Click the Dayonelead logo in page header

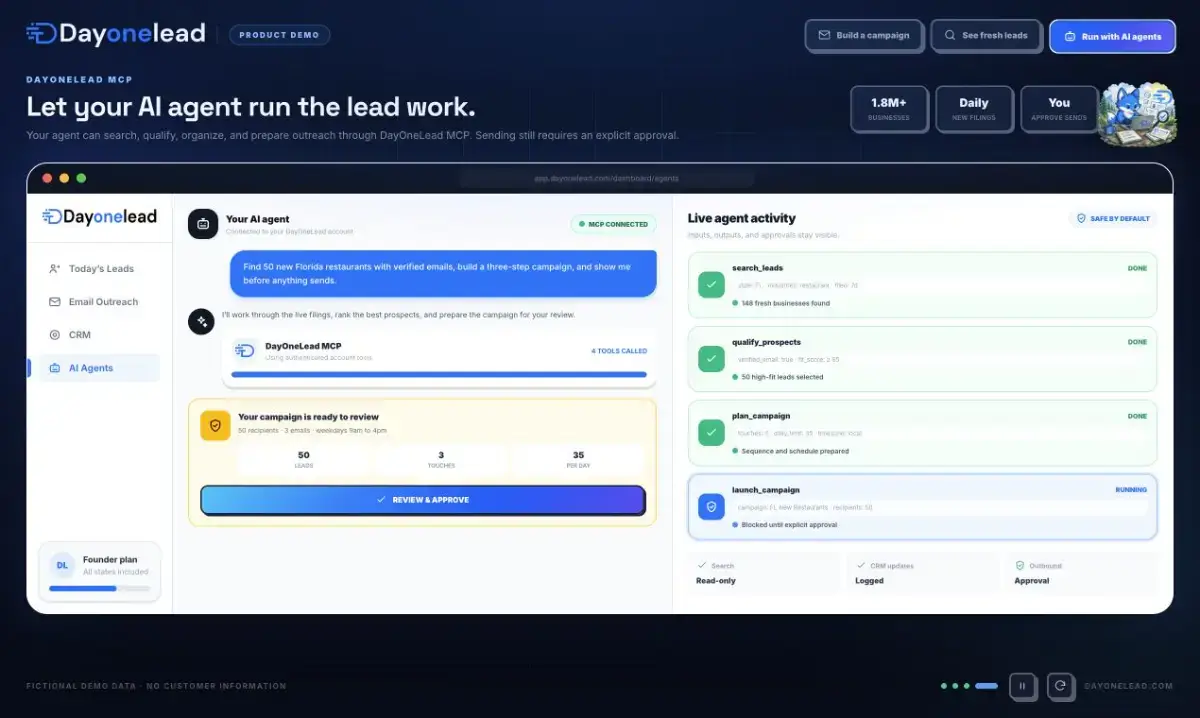(116, 34)
